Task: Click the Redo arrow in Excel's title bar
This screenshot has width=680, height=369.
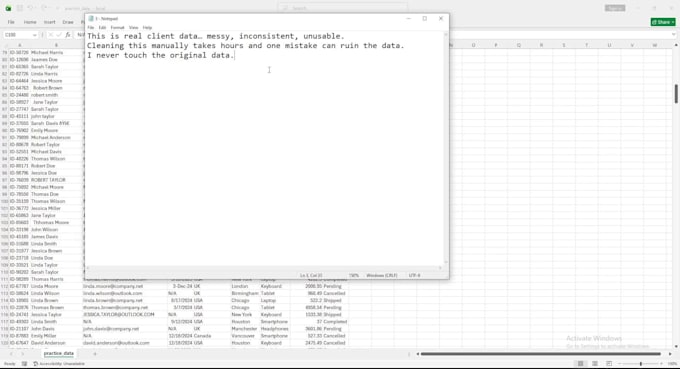Action: click(x=44, y=8)
